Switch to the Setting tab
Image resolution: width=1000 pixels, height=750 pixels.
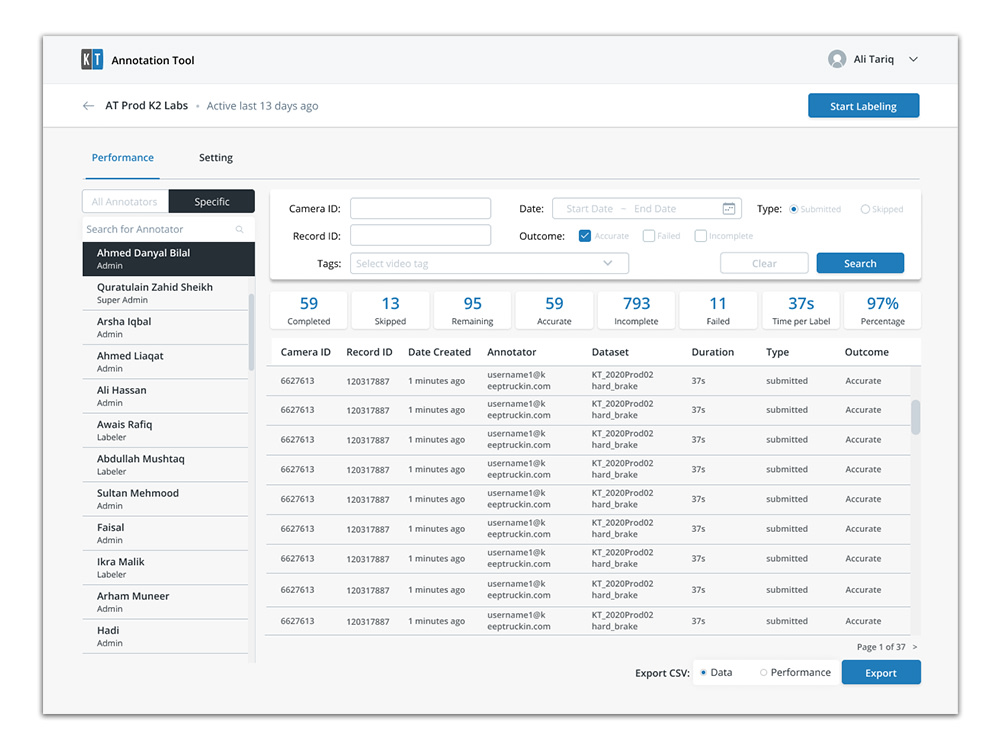pyautogui.click(x=215, y=157)
